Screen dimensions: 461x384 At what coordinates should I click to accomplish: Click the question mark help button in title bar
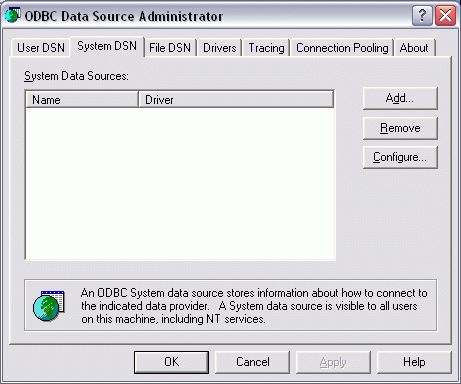coord(422,15)
